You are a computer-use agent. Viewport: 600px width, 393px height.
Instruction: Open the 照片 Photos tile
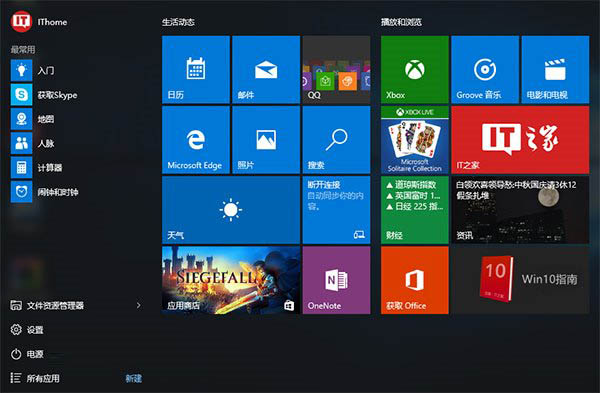[x=266, y=140]
